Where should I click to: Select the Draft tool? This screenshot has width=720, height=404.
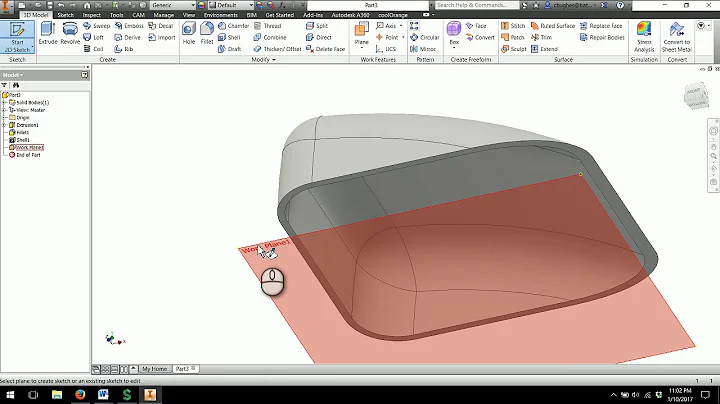[x=230, y=49]
